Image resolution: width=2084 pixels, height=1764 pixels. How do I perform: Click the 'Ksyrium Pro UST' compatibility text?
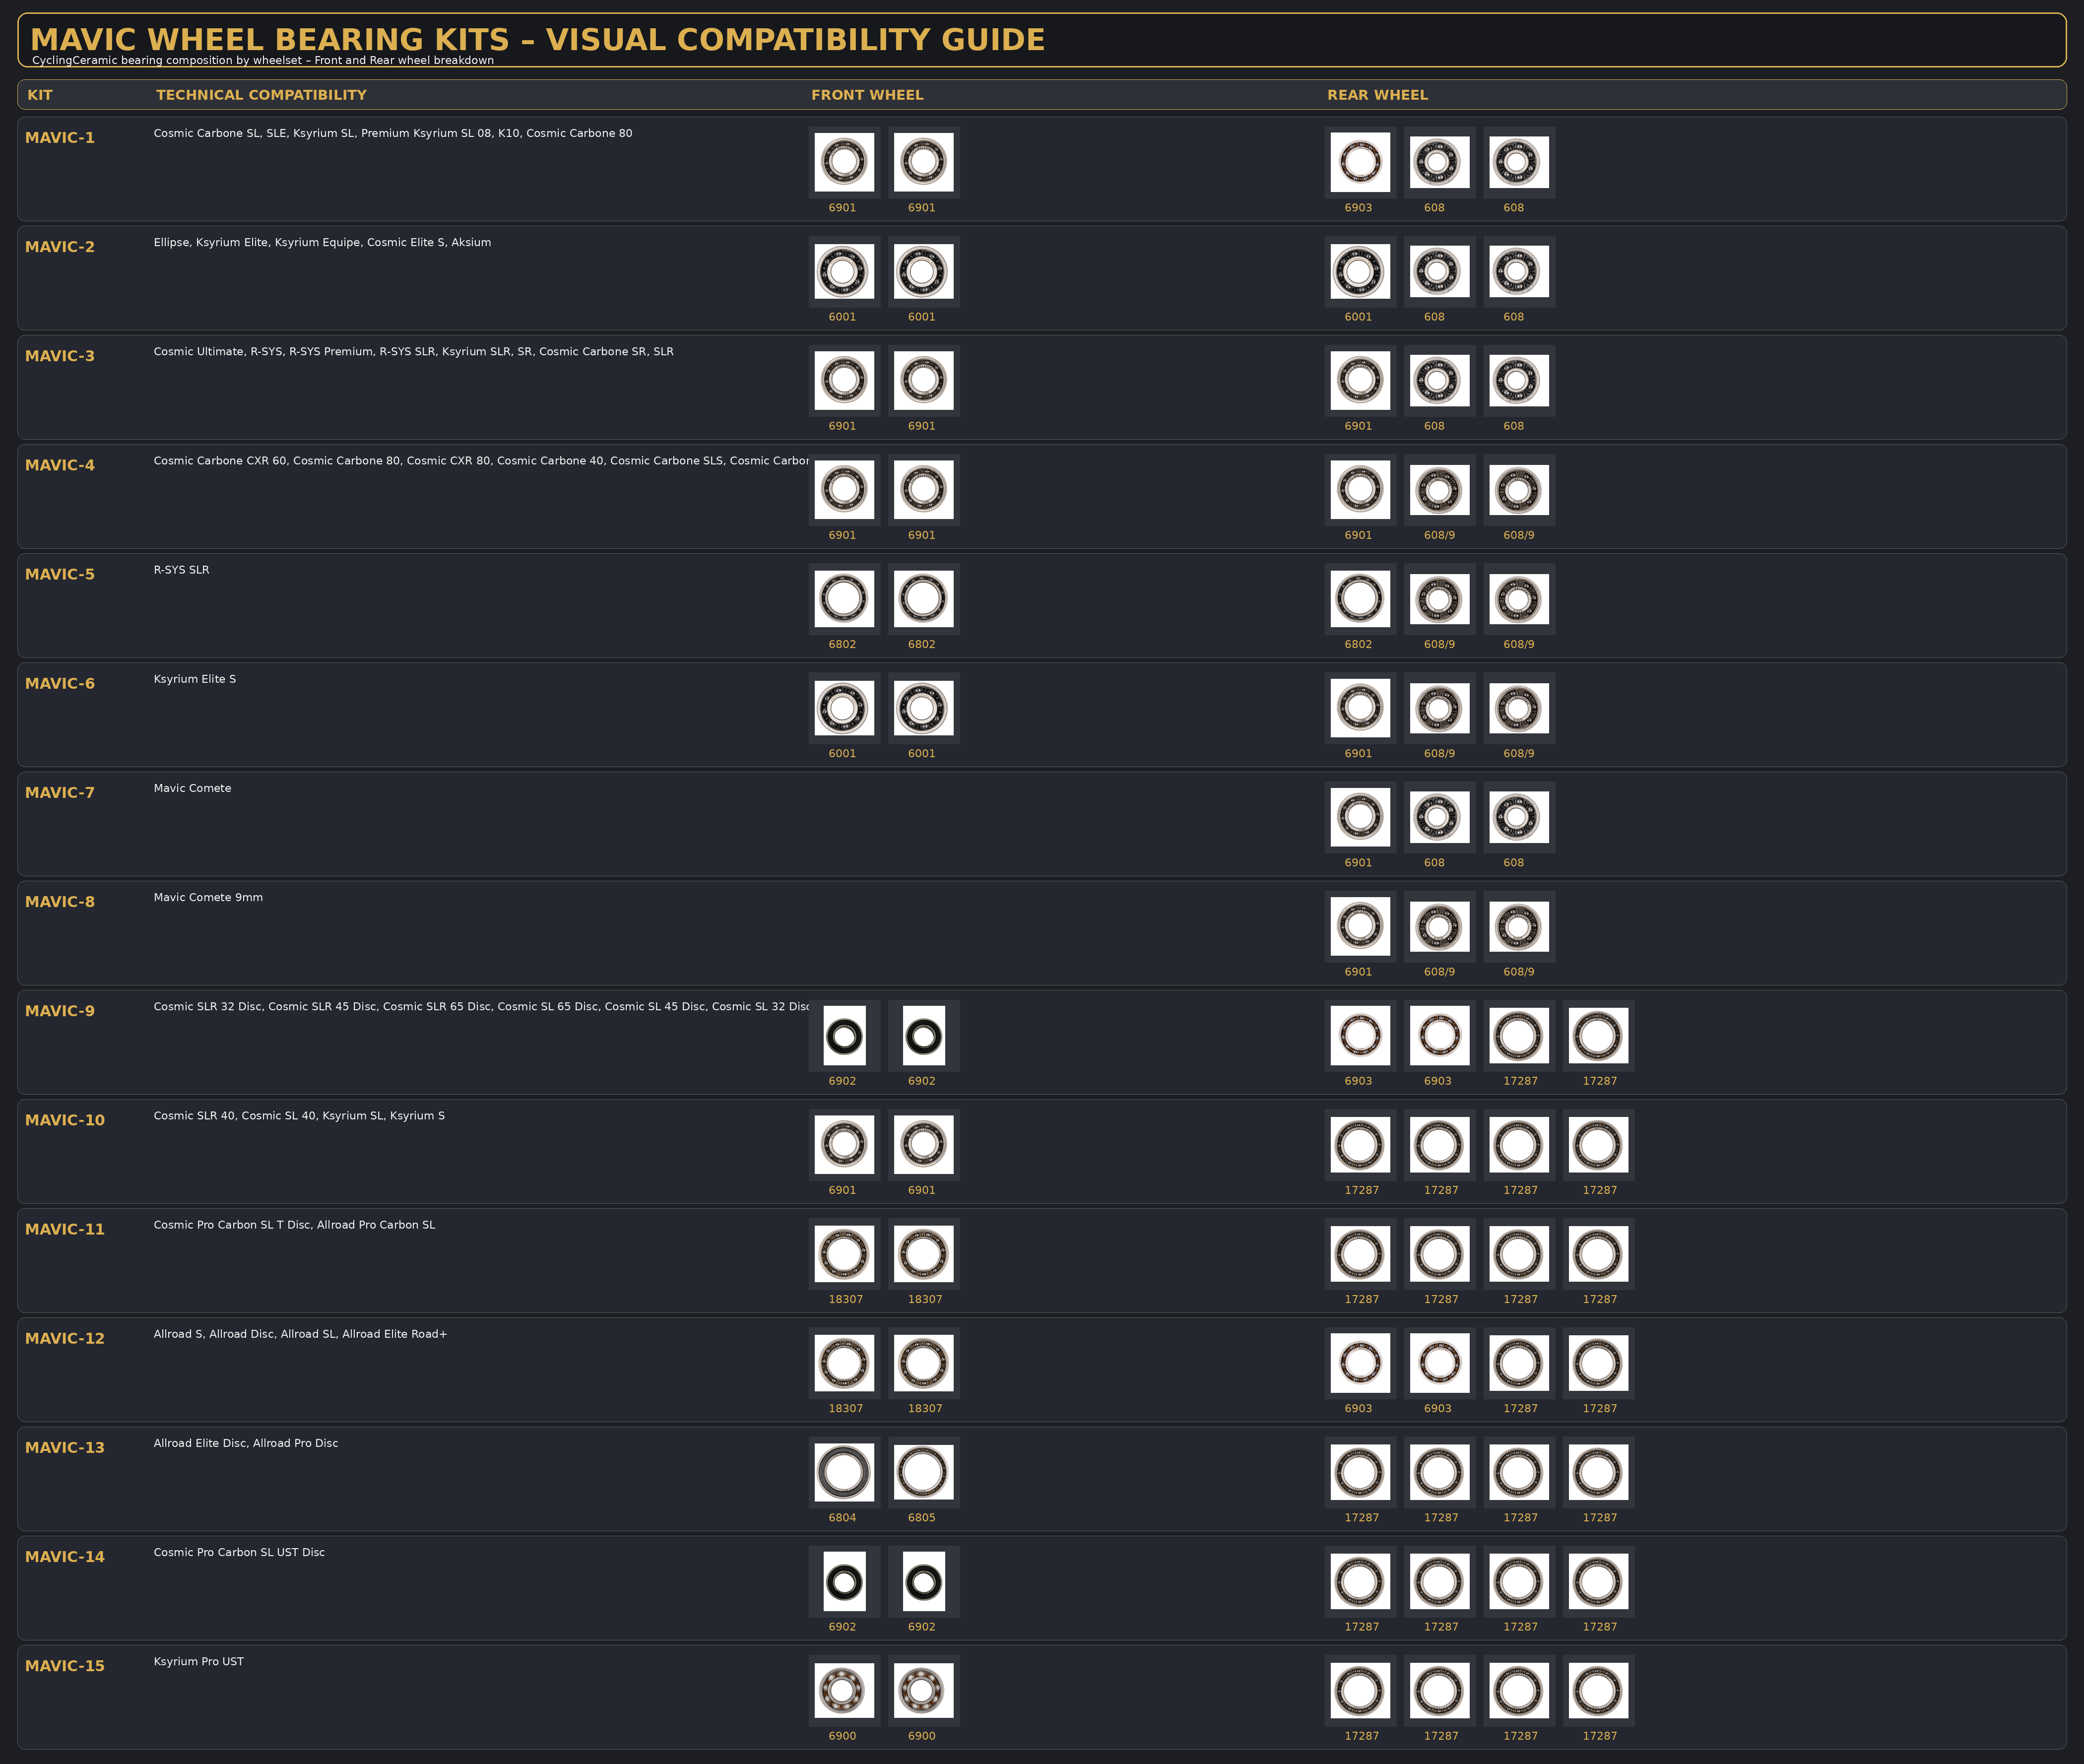199,1662
